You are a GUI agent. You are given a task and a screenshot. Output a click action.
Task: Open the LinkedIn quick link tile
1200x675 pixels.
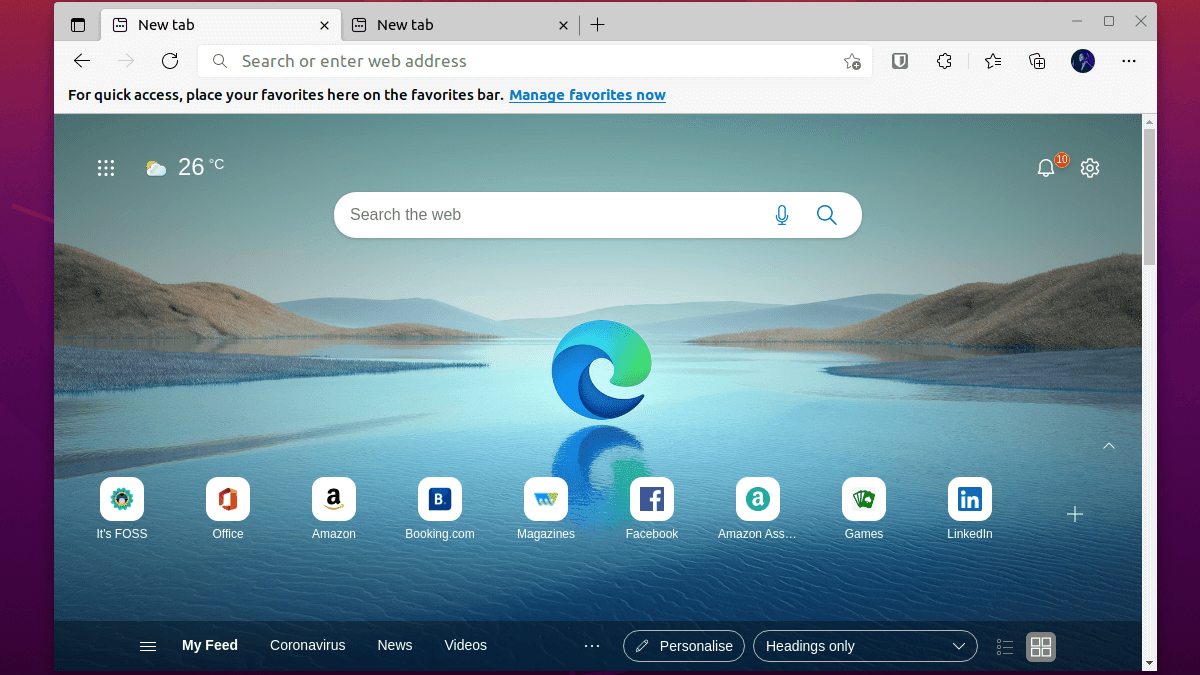[x=970, y=509]
